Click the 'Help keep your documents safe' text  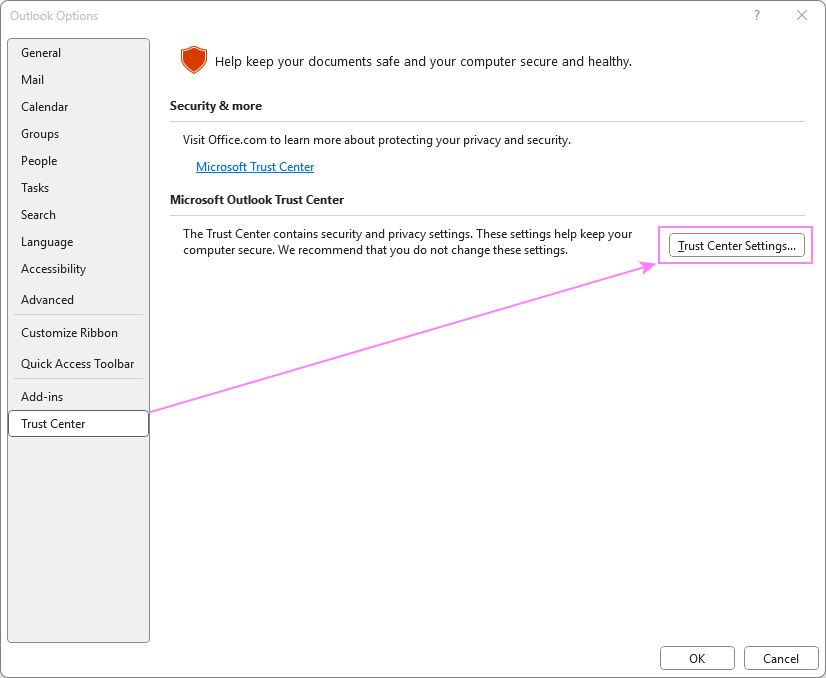tap(424, 62)
